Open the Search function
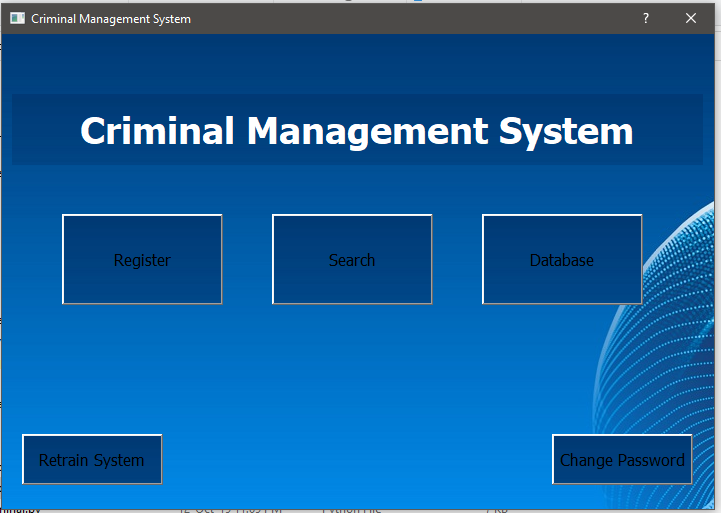 coord(352,259)
